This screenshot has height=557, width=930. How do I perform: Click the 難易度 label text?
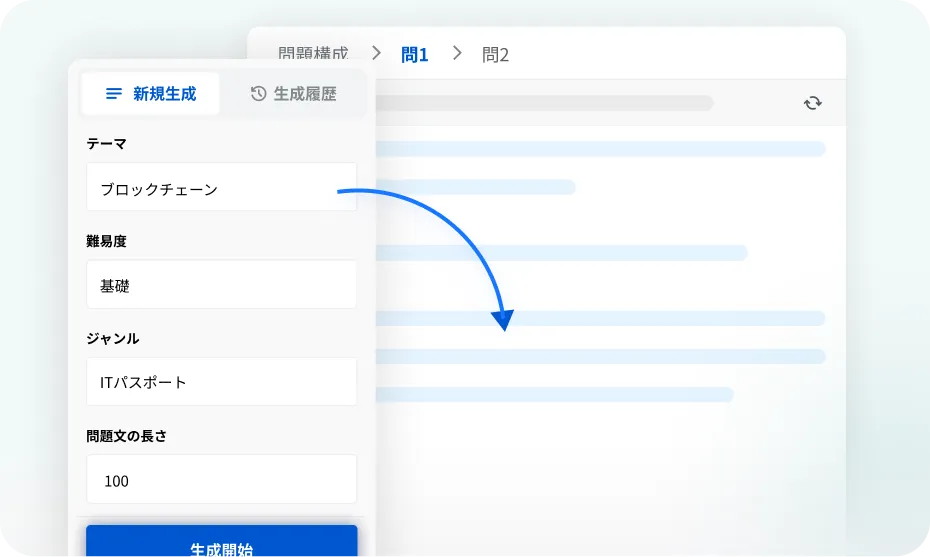(x=106, y=241)
